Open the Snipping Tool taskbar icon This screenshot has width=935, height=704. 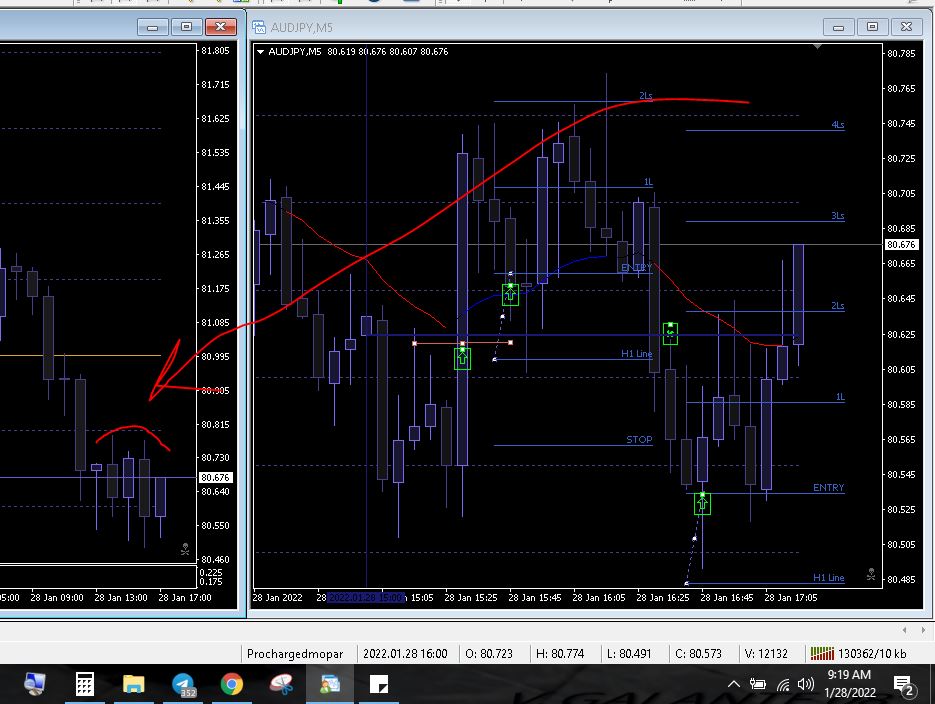coord(281,685)
